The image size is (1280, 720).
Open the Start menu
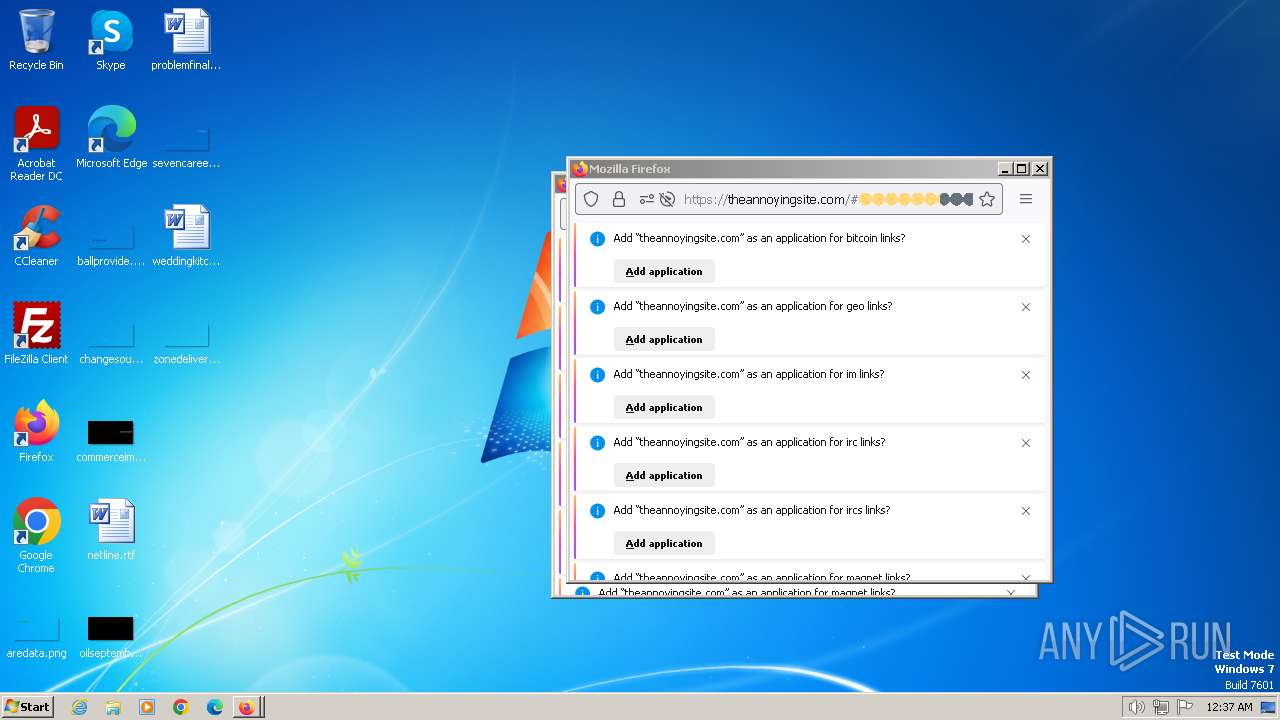coord(27,707)
